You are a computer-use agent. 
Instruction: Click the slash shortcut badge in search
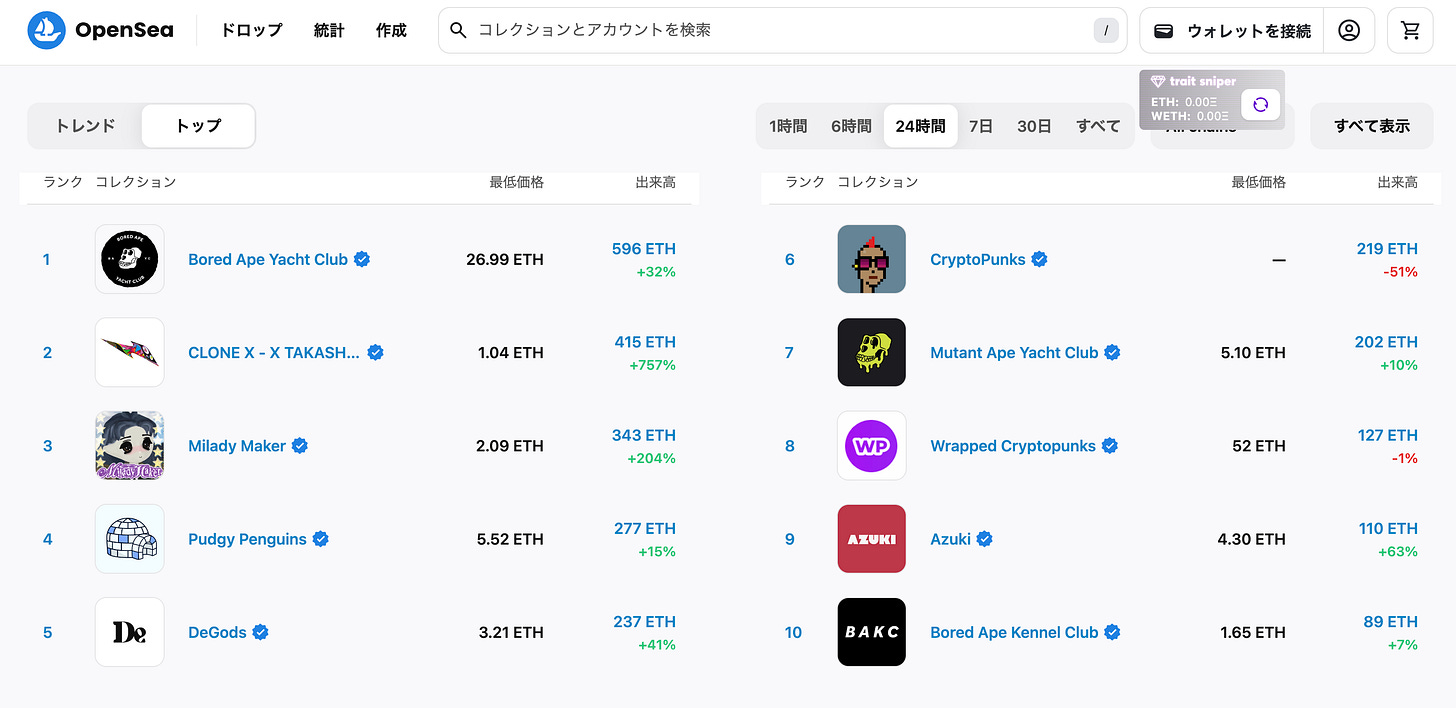[1105, 31]
